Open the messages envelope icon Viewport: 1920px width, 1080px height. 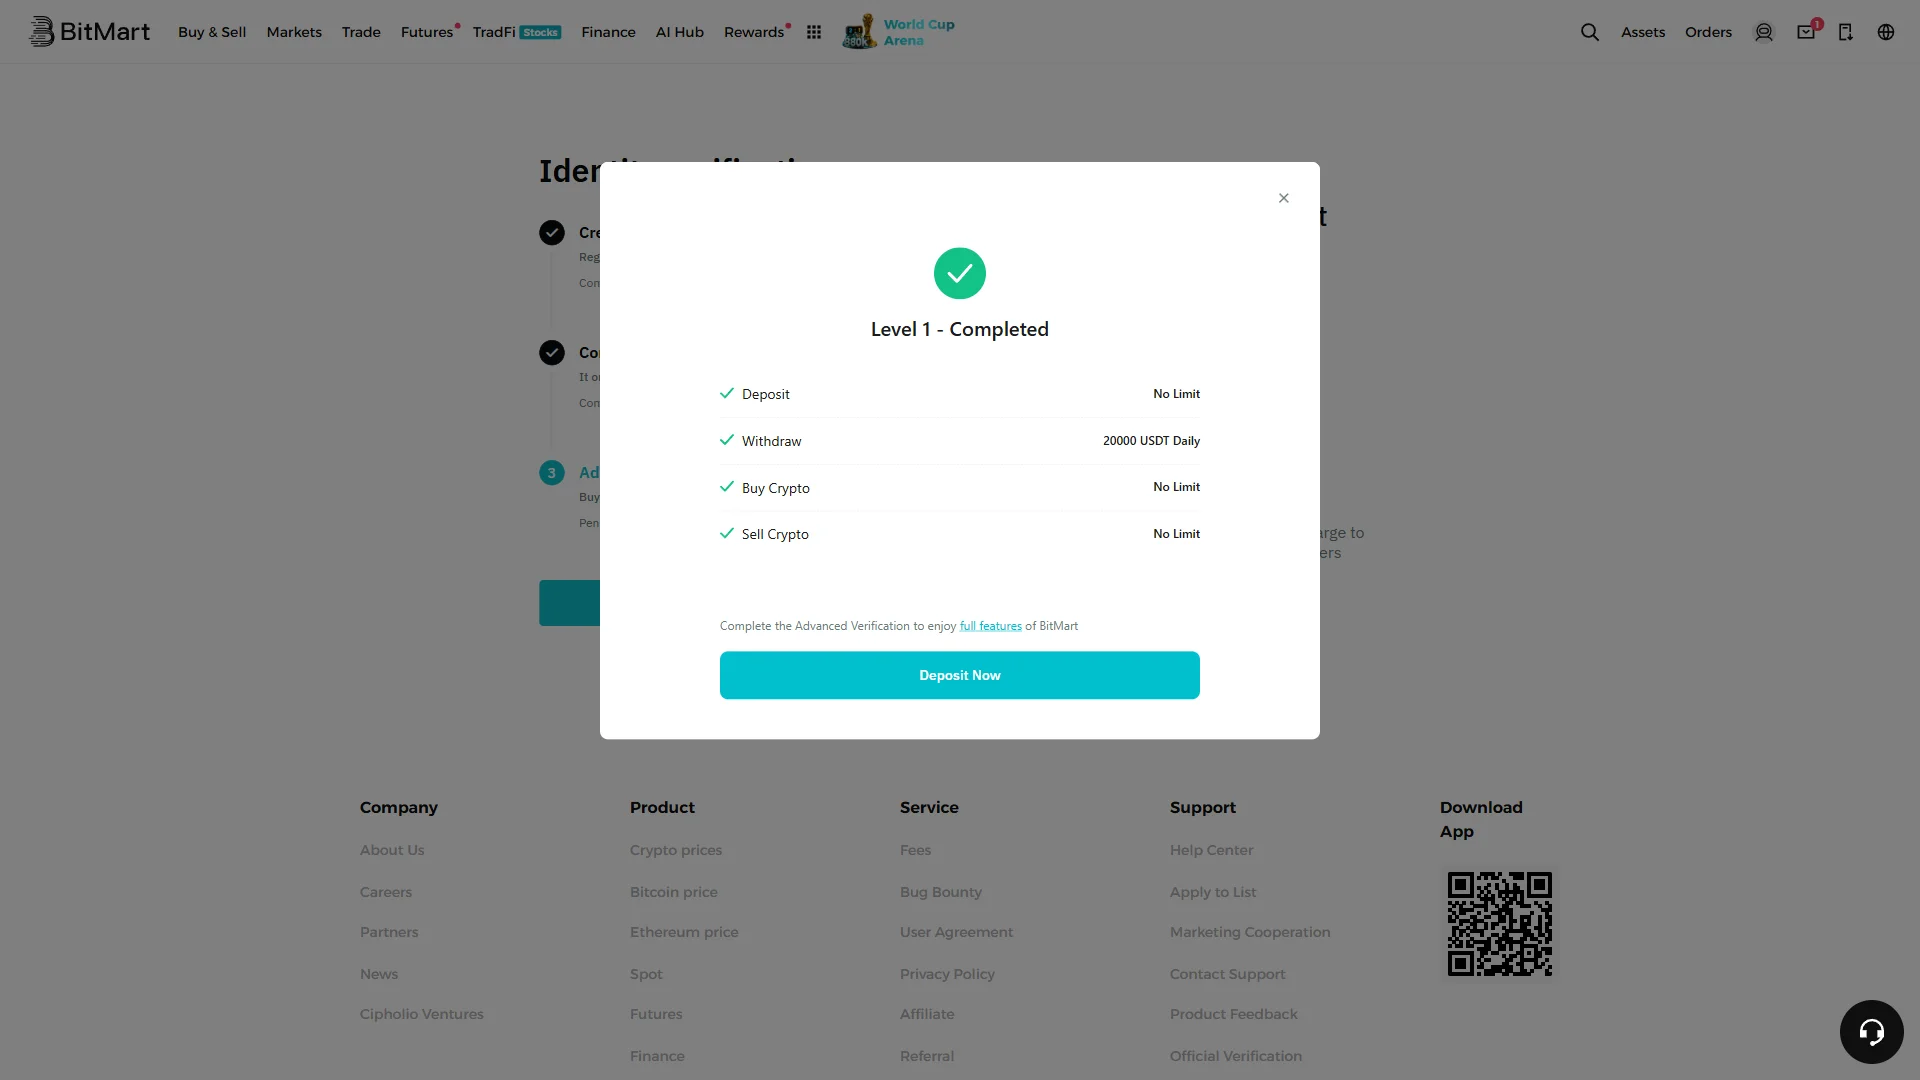1806,32
